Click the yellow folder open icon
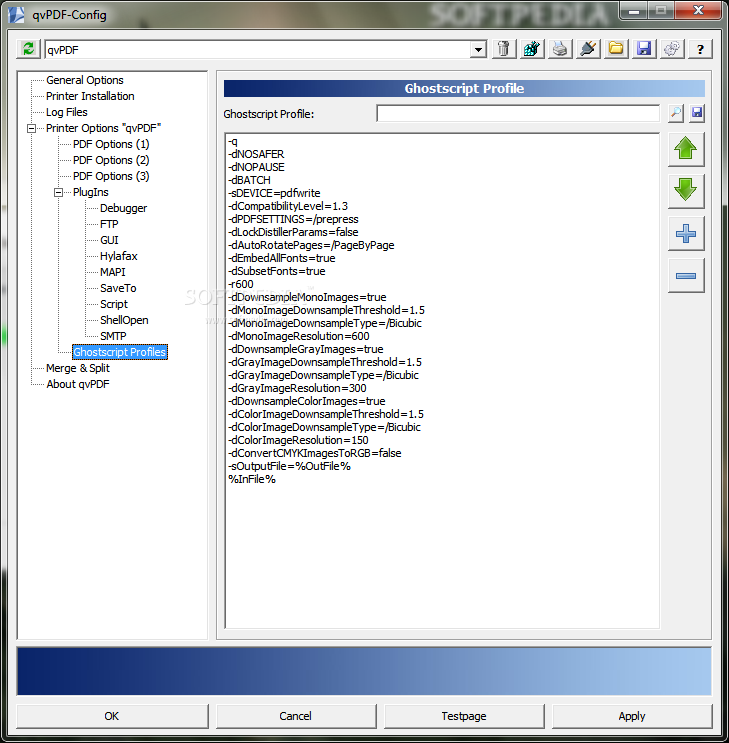The image size is (729, 743). pos(616,49)
